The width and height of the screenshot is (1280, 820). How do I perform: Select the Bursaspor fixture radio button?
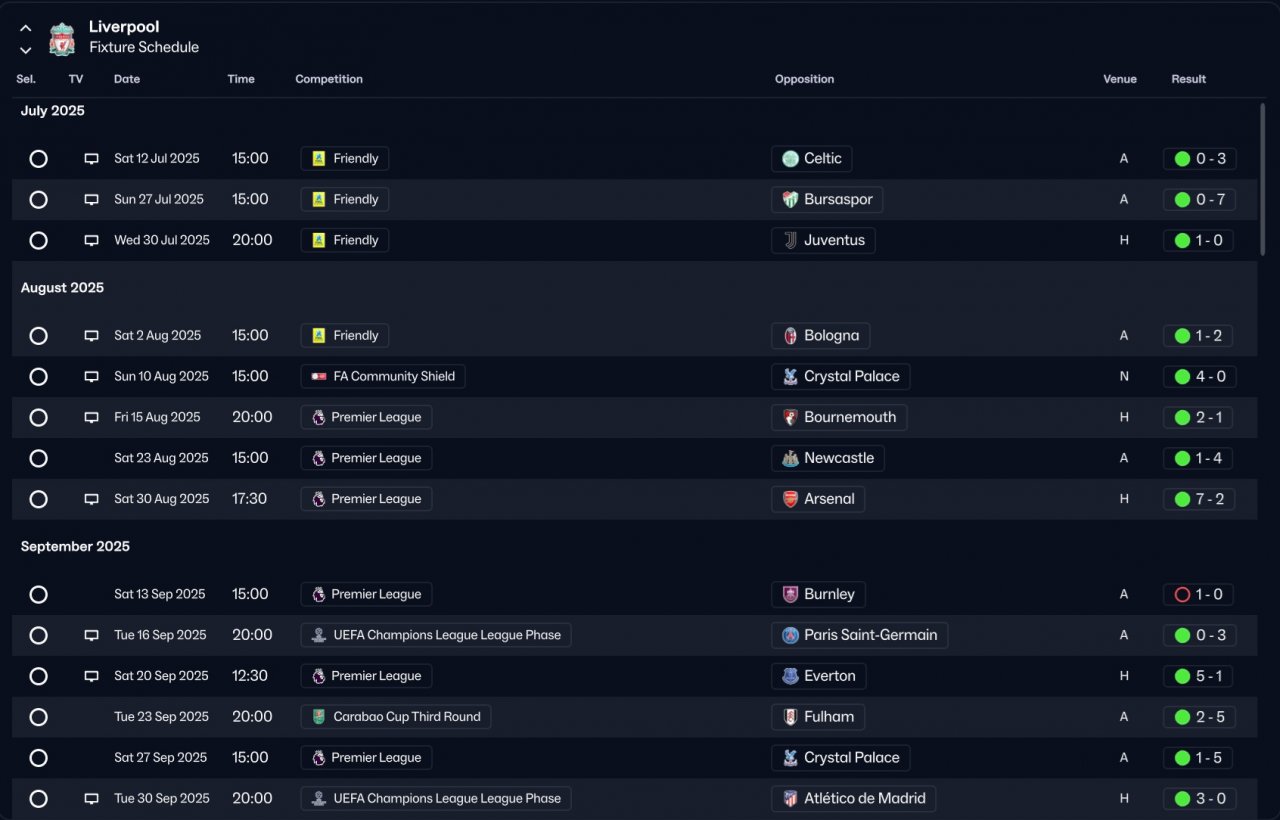(x=38, y=200)
